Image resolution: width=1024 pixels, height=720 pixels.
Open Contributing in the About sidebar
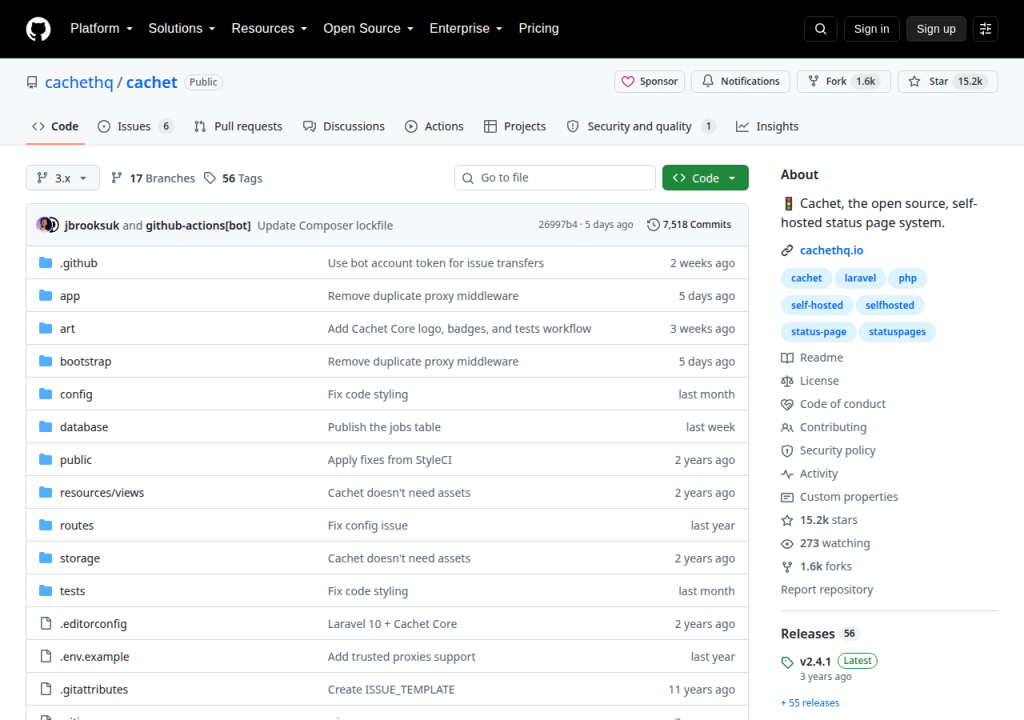pyautogui.click(x=824, y=427)
